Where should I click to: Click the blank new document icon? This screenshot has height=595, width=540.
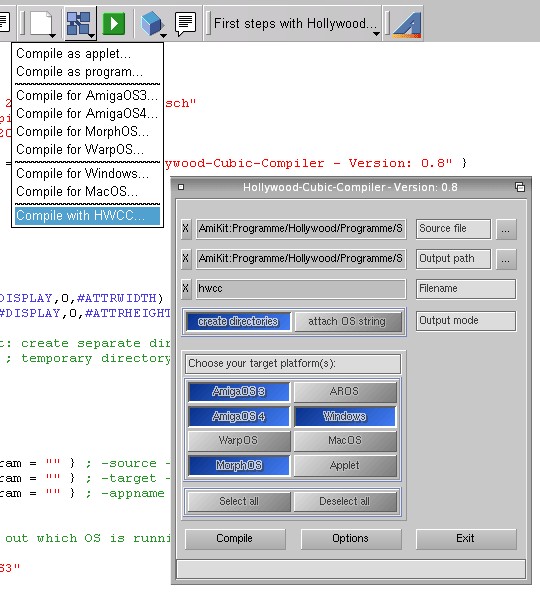point(40,24)
